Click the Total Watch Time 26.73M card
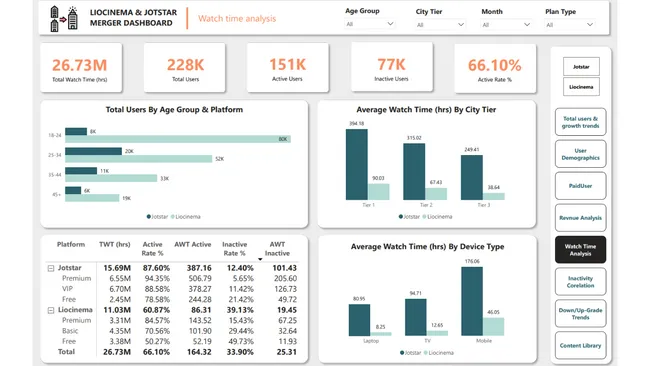 point(81,68)
